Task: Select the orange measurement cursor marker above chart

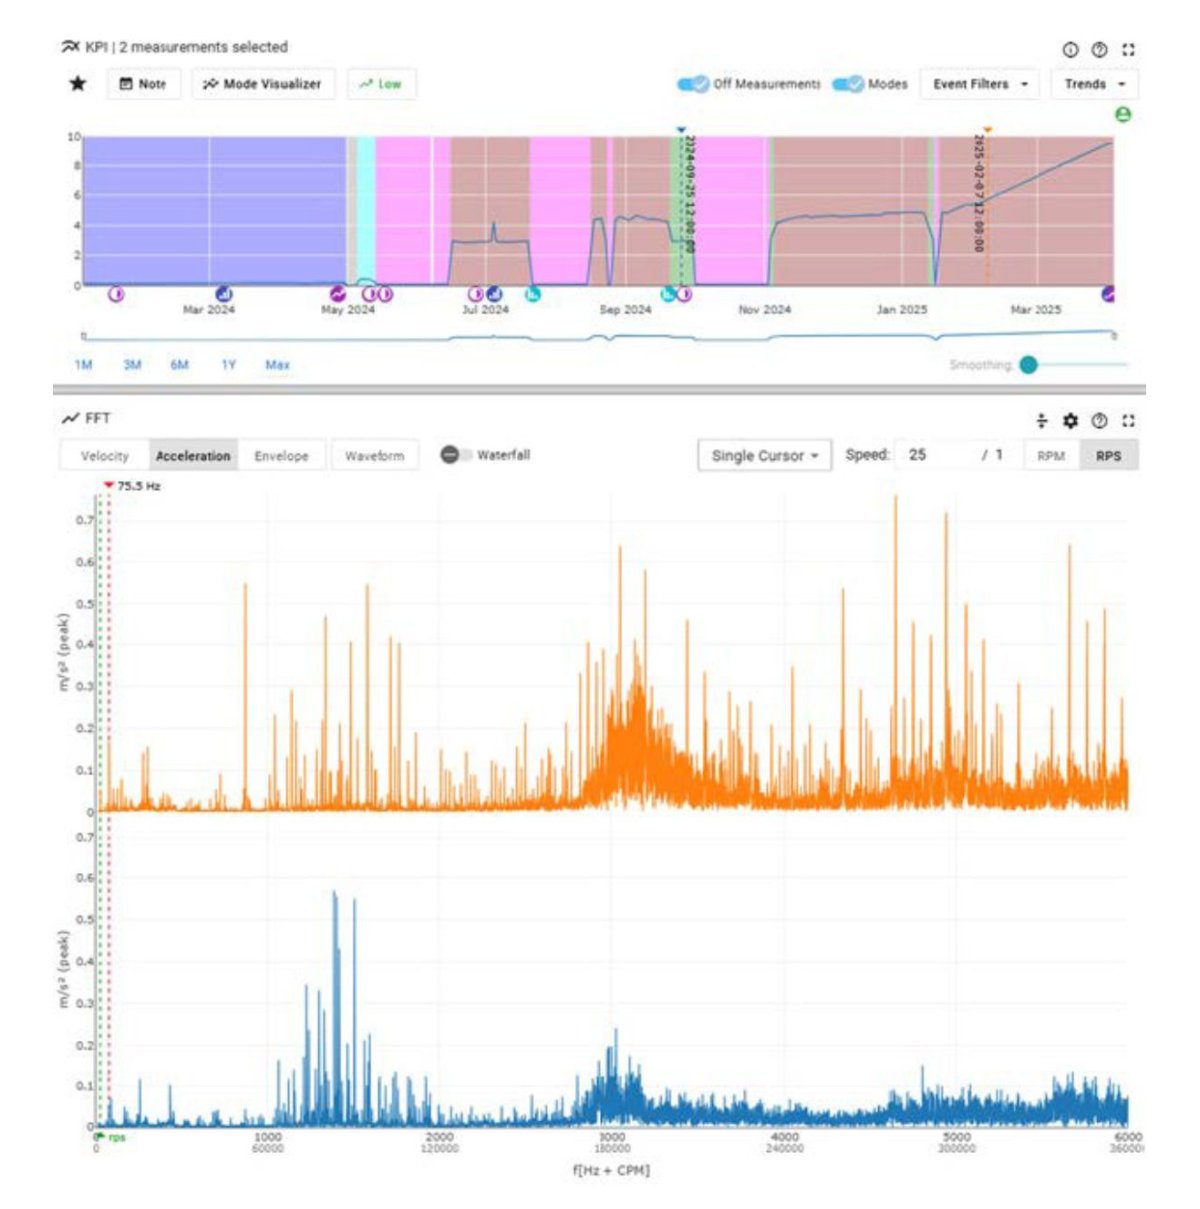Action: 987,130
